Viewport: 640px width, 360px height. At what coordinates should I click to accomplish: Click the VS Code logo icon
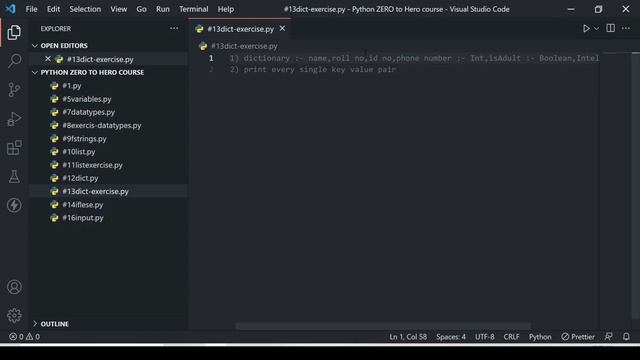pyautogui.click(x=11, y=9)
